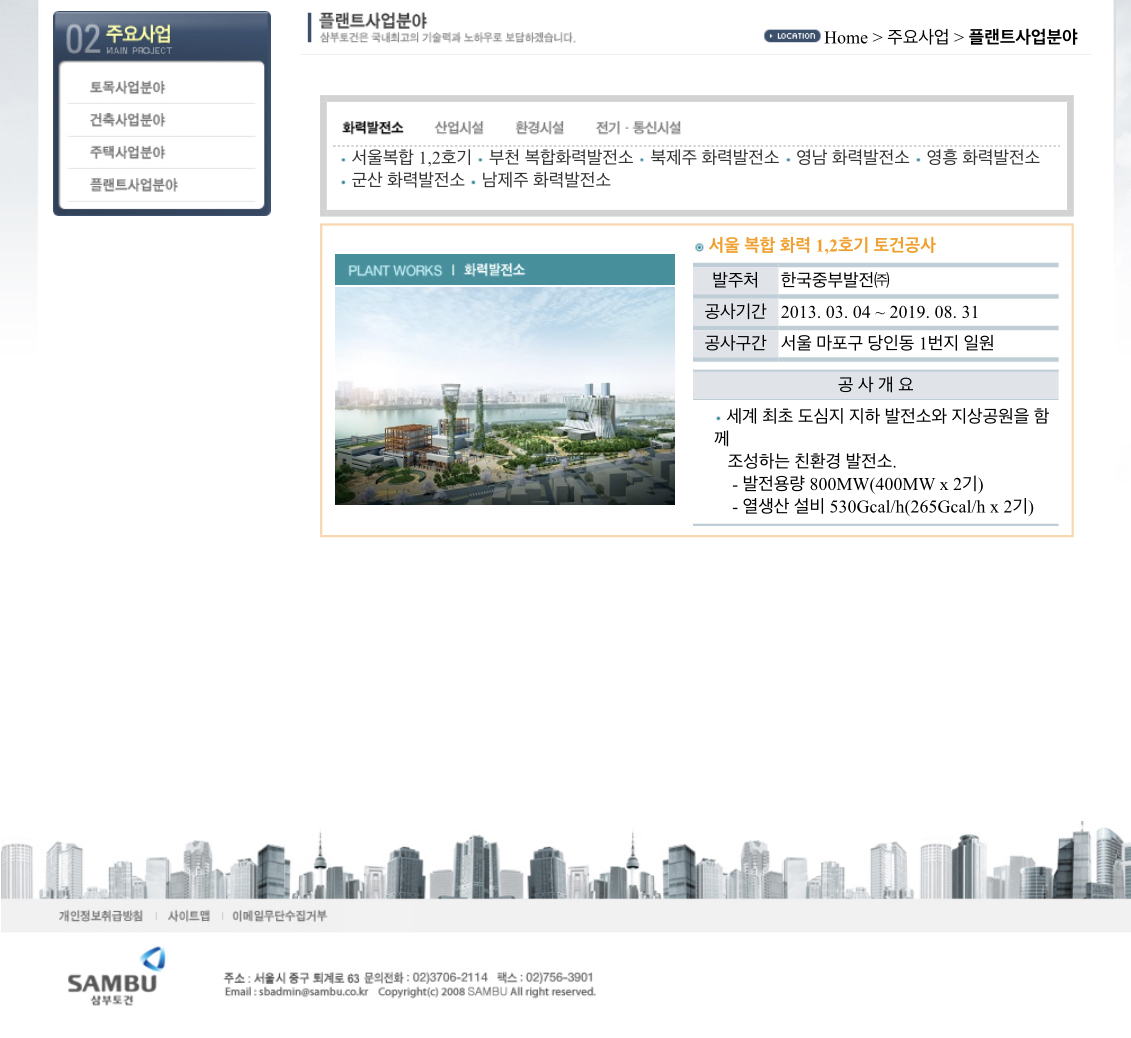
Task: Open 부천 복합화력발전소 project link
Action: [560, 157]
